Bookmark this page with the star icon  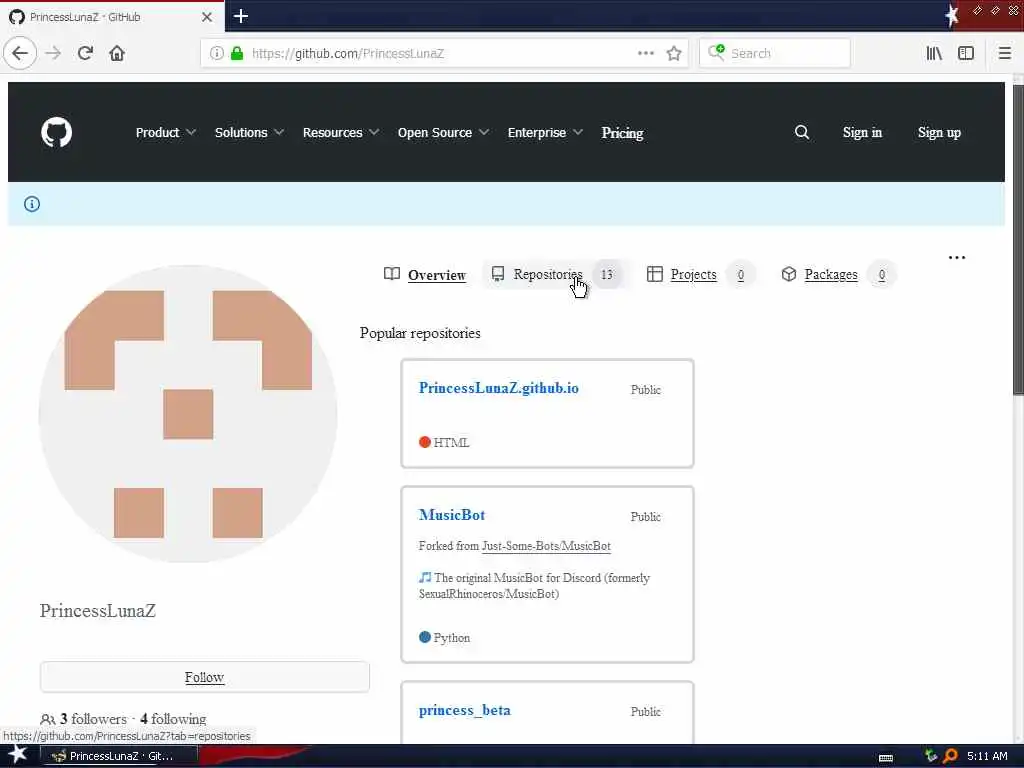click(x=674, y=54)
